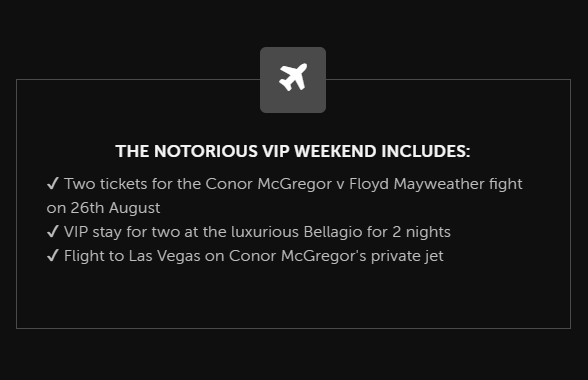
Task: Click the airplane icon above the heading
Action: [293, 77]
